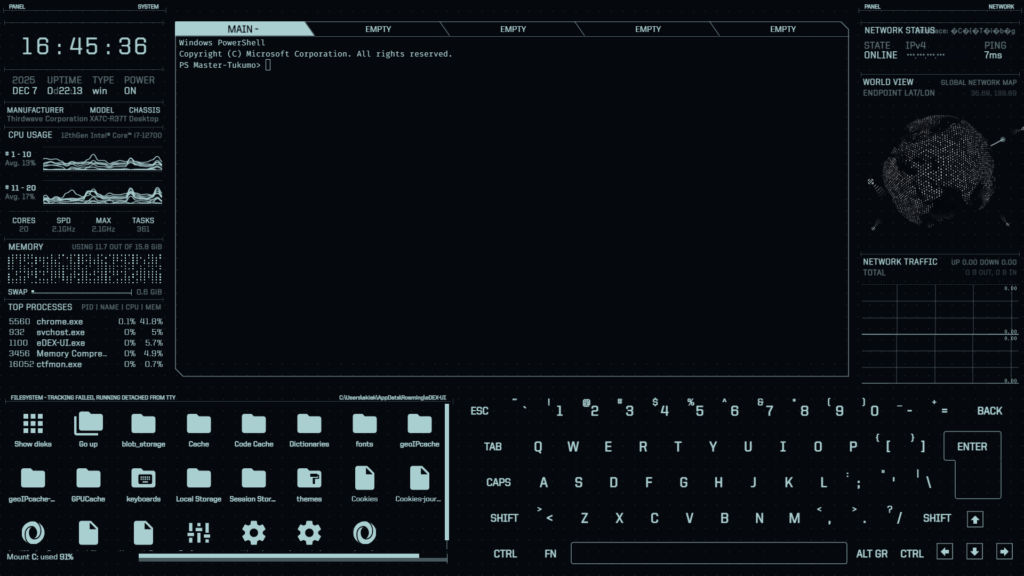This screenshot has width=1024, height=576.
Task: Switch to the first EMPTY terminal tab
Action: click(x=378, y=29)
